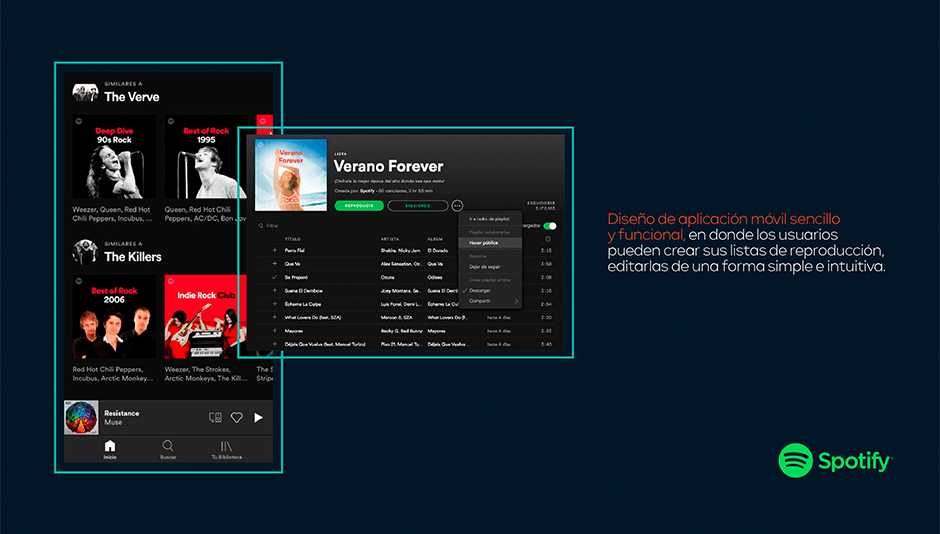The image size is (940, 534).
Task: Click the clock duration column icon
Action: pyautogui.click(x=548, y=239)
